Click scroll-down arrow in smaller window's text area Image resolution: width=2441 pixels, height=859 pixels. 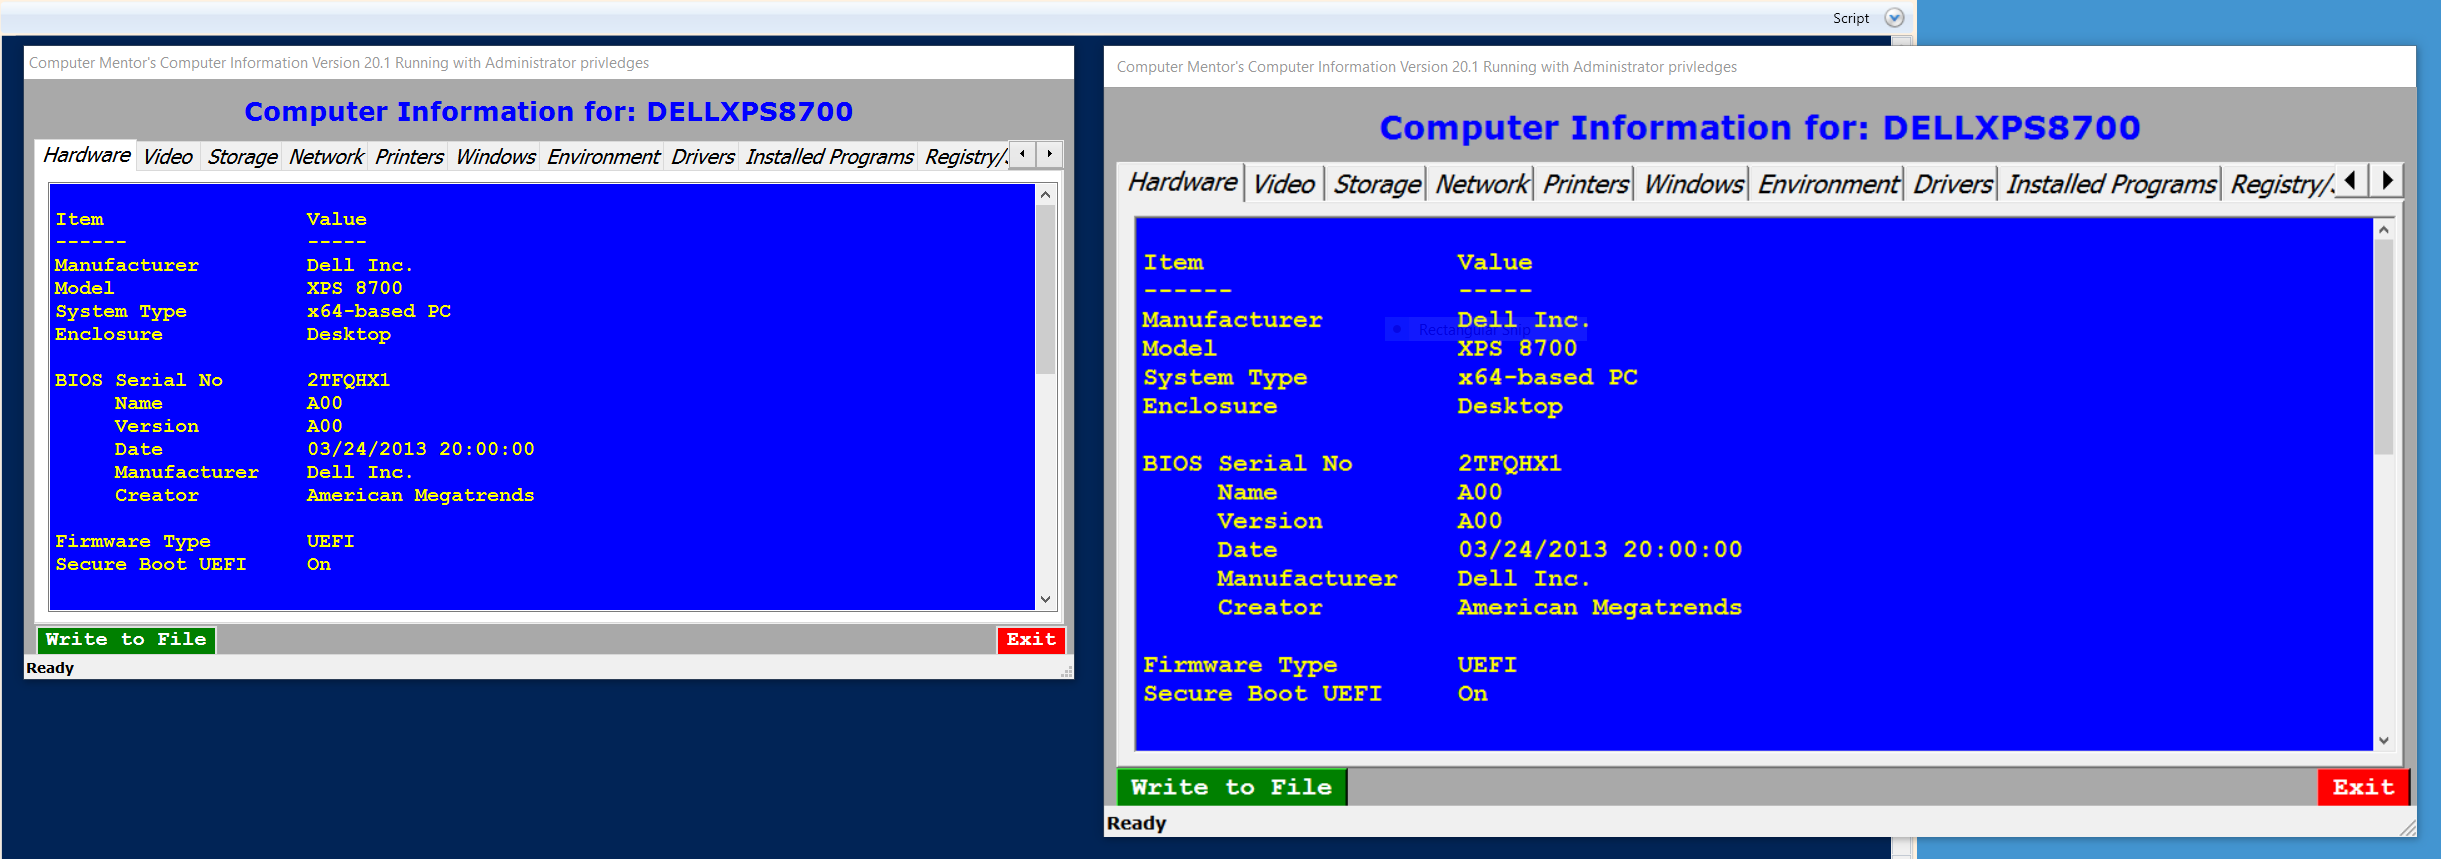coord(1045,599)
